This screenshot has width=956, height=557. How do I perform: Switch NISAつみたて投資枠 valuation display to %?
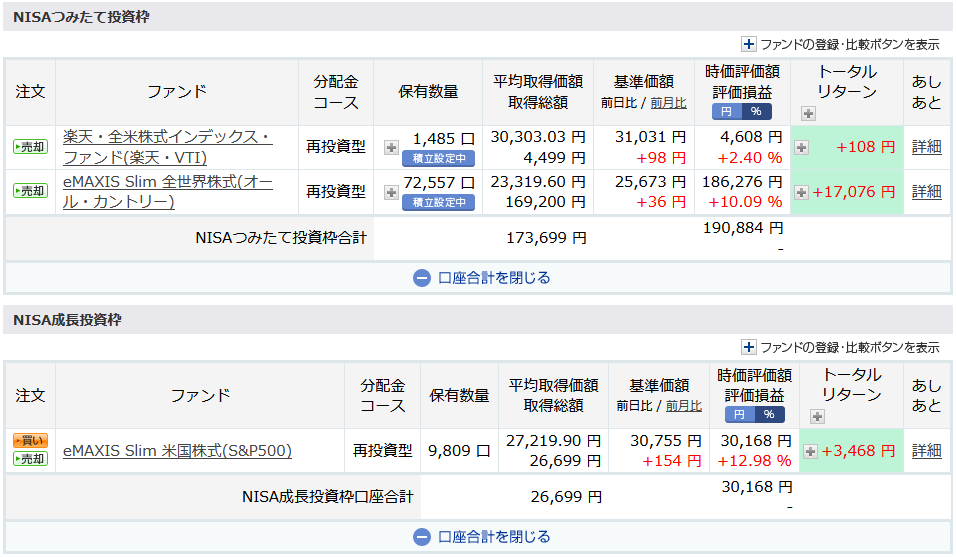pos(757,111)
